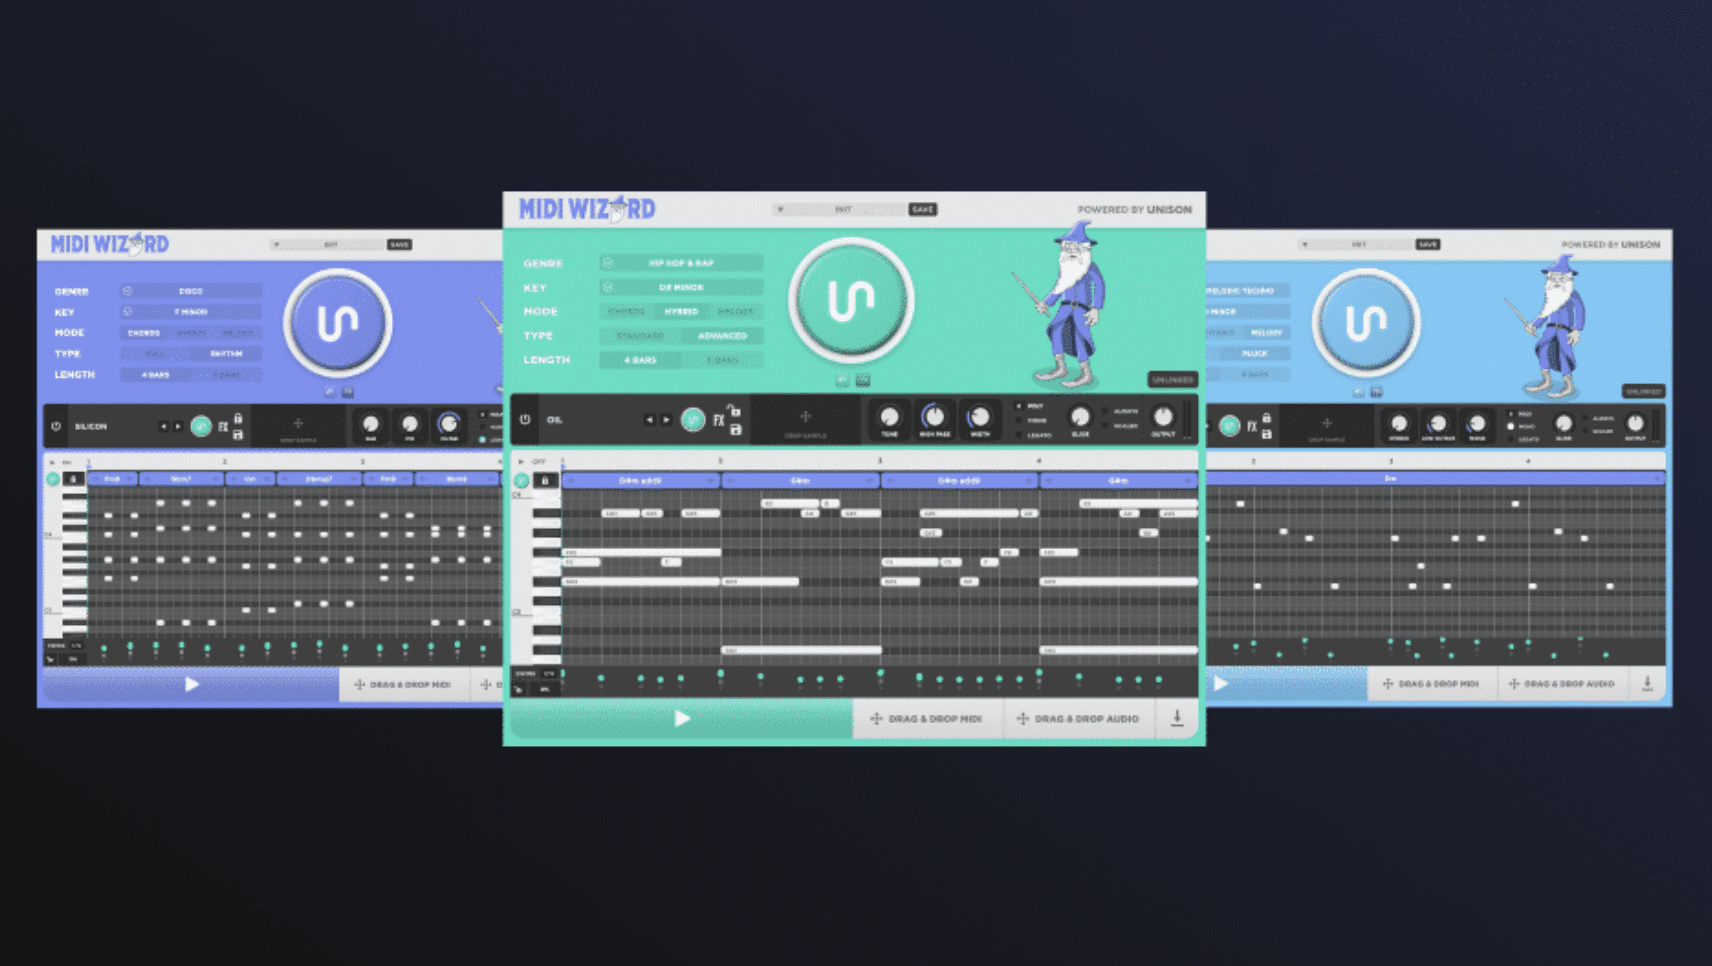Click the big generate button in the green window
The image size is (1712, 966).
(x=851, y=299)
